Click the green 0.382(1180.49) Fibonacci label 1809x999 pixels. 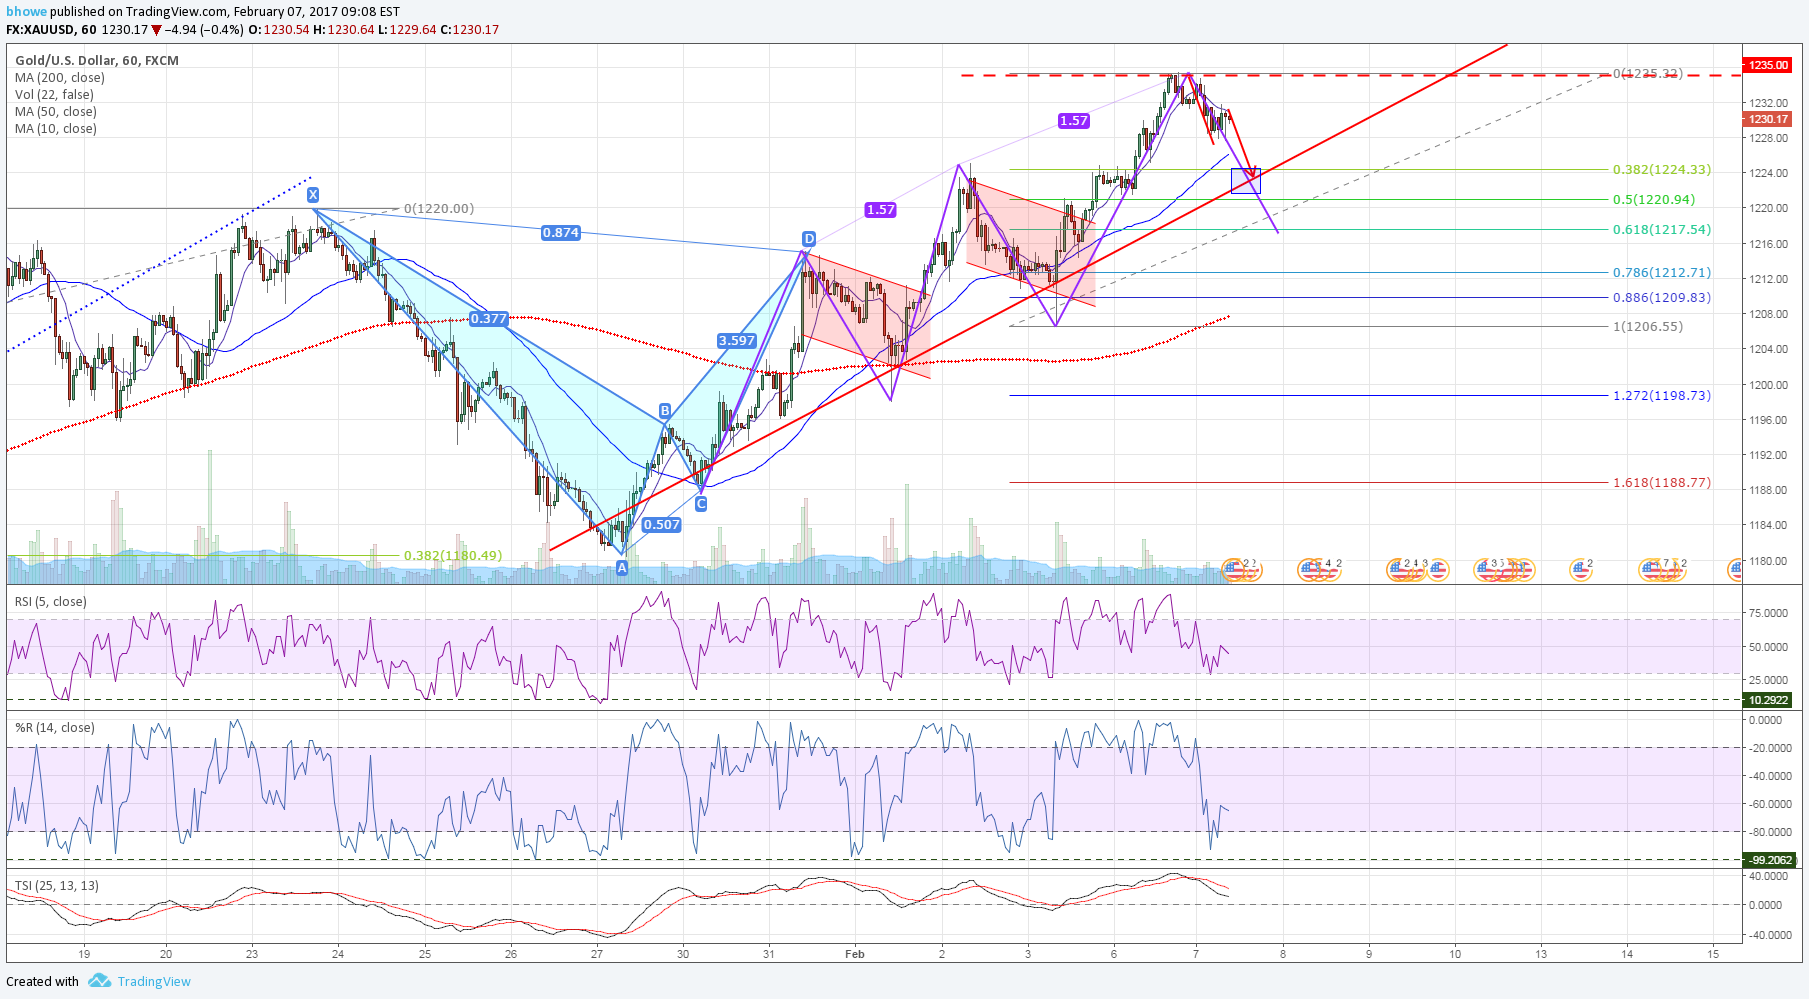453,555
